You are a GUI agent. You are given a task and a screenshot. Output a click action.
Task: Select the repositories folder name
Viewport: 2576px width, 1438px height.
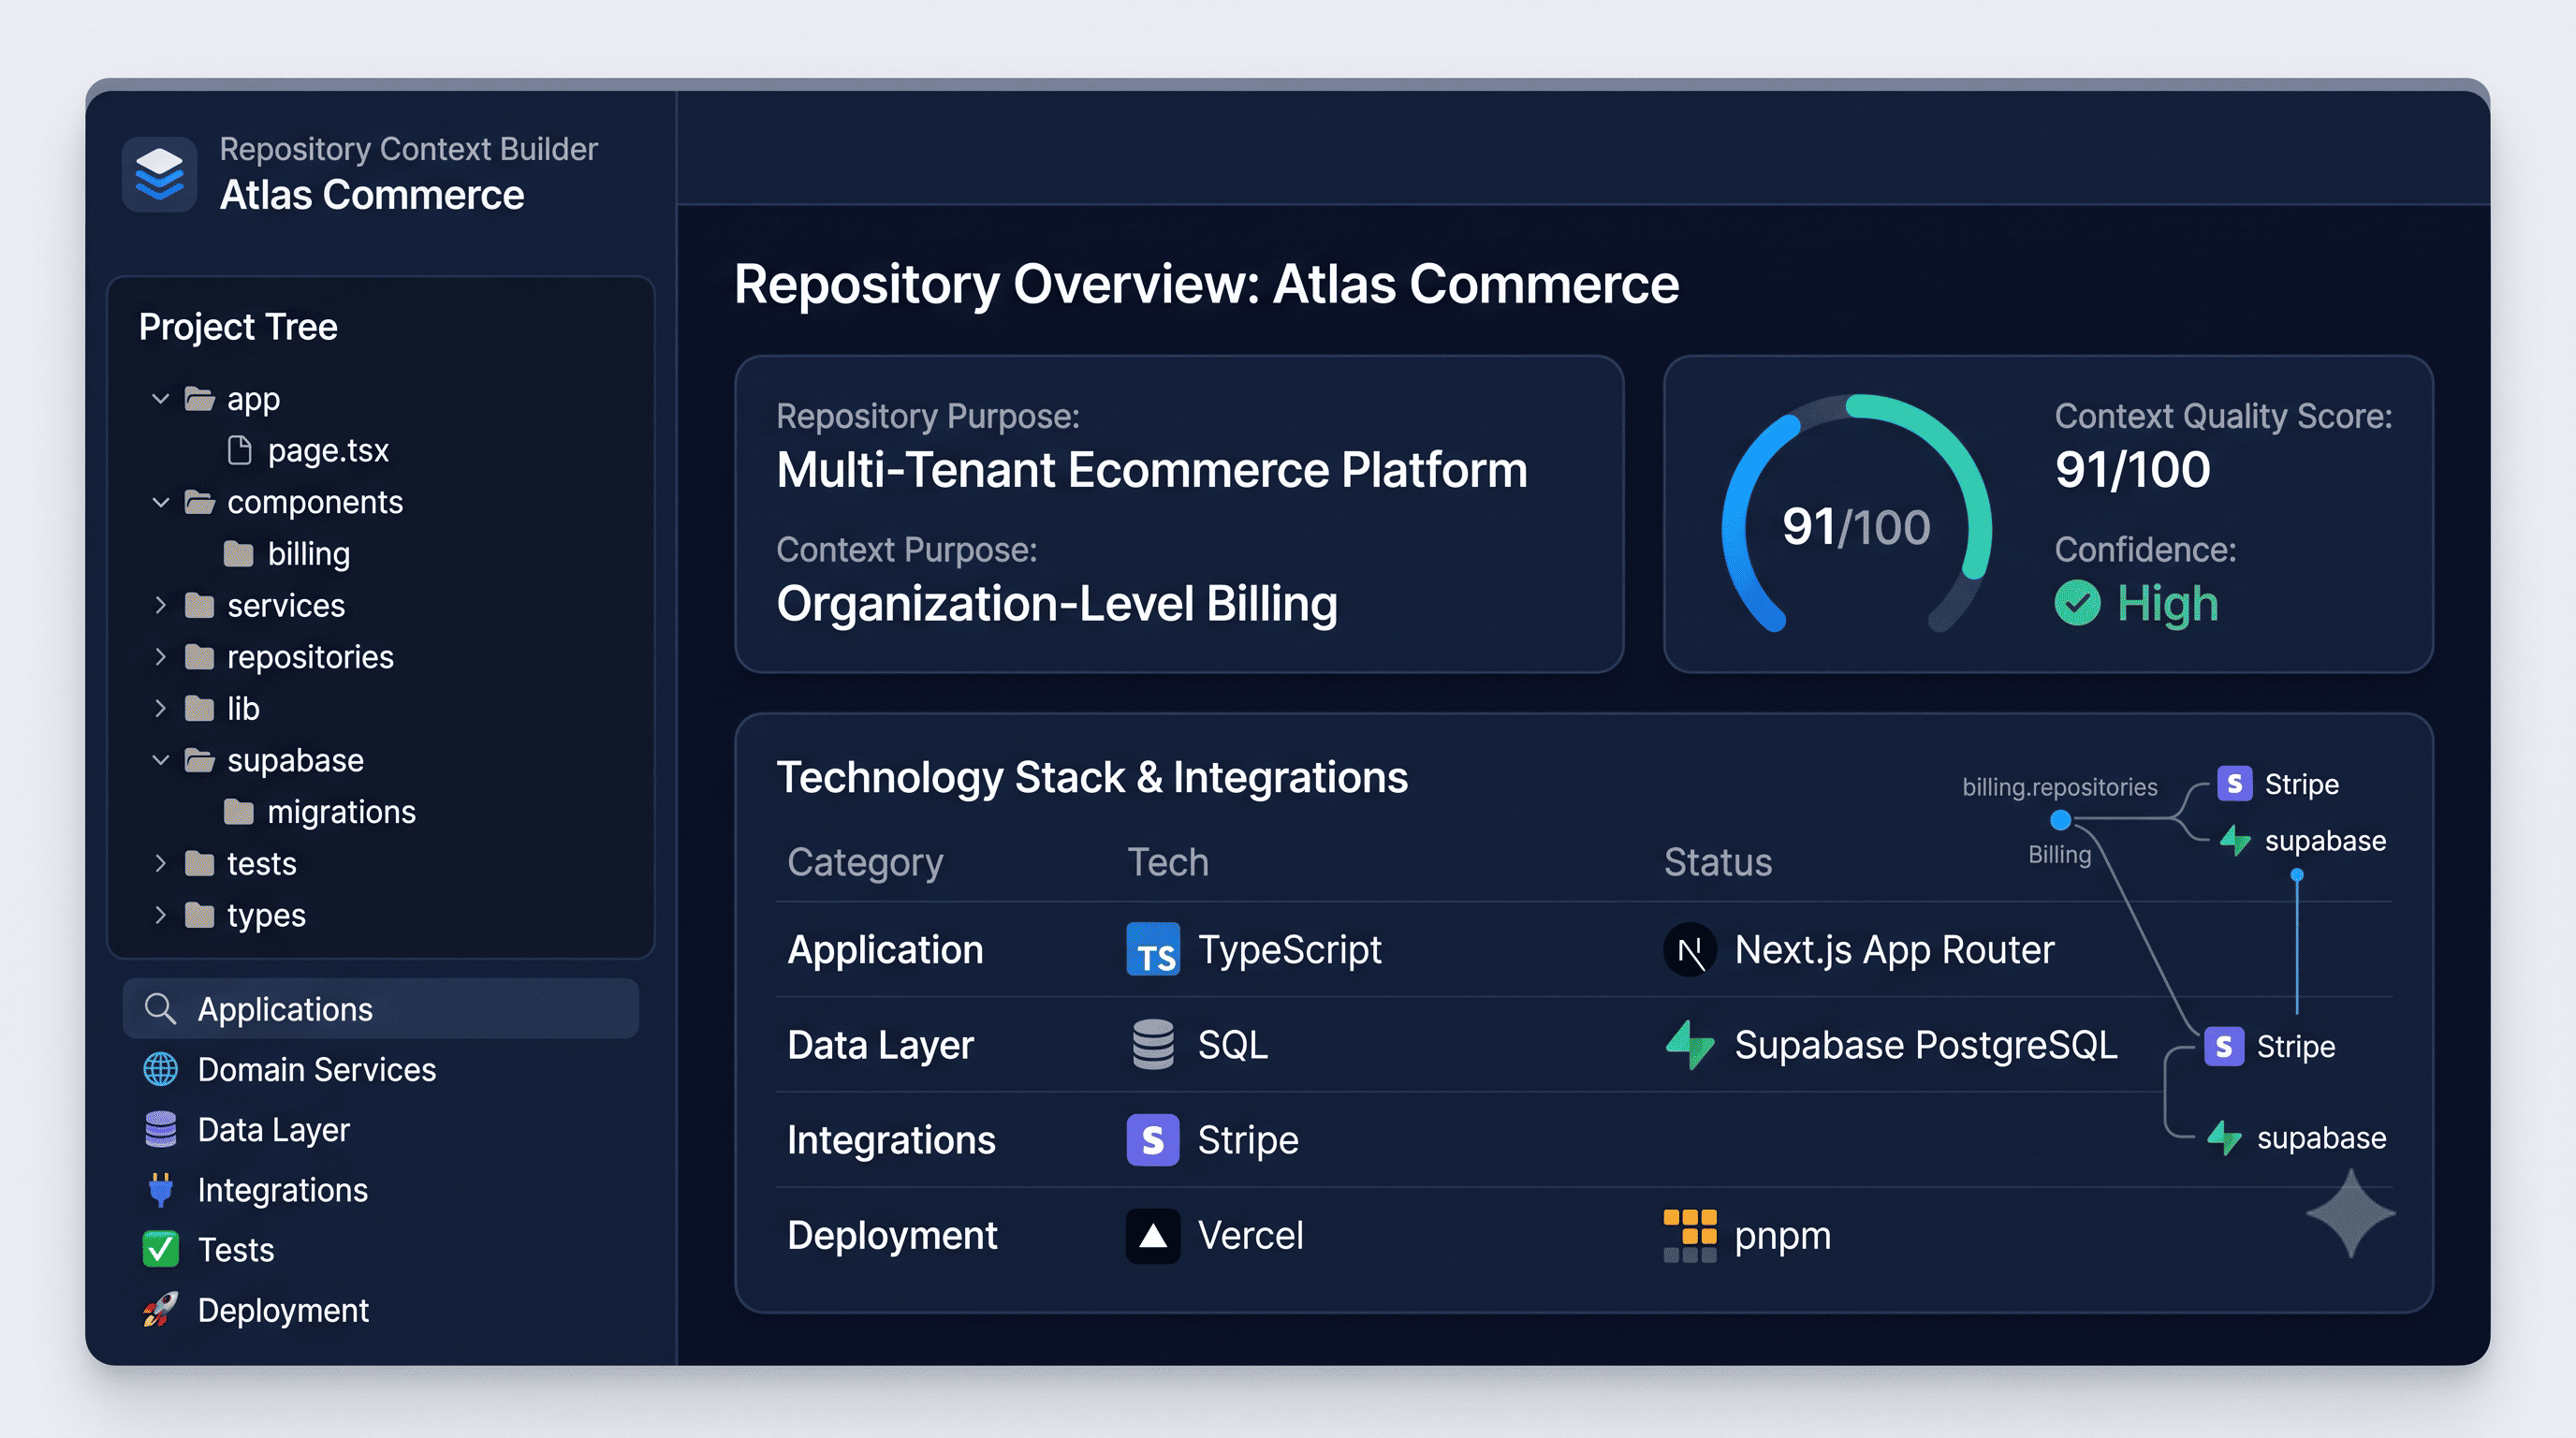click(x=310, y=657)
